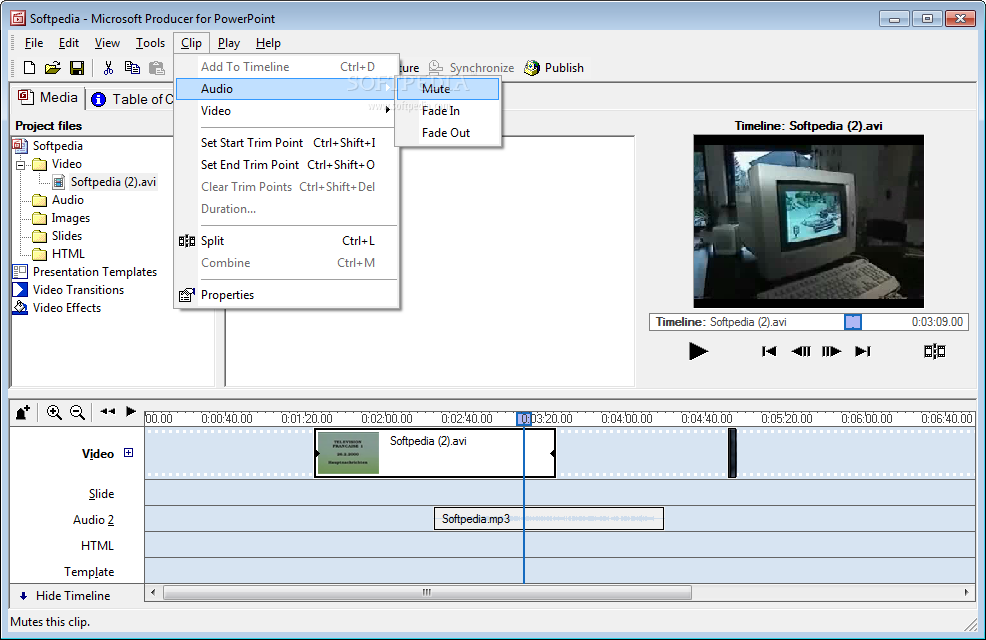Screen dimensions: 986x640
Task: Choose Set Start Trim Point
Action: [287, 143]
